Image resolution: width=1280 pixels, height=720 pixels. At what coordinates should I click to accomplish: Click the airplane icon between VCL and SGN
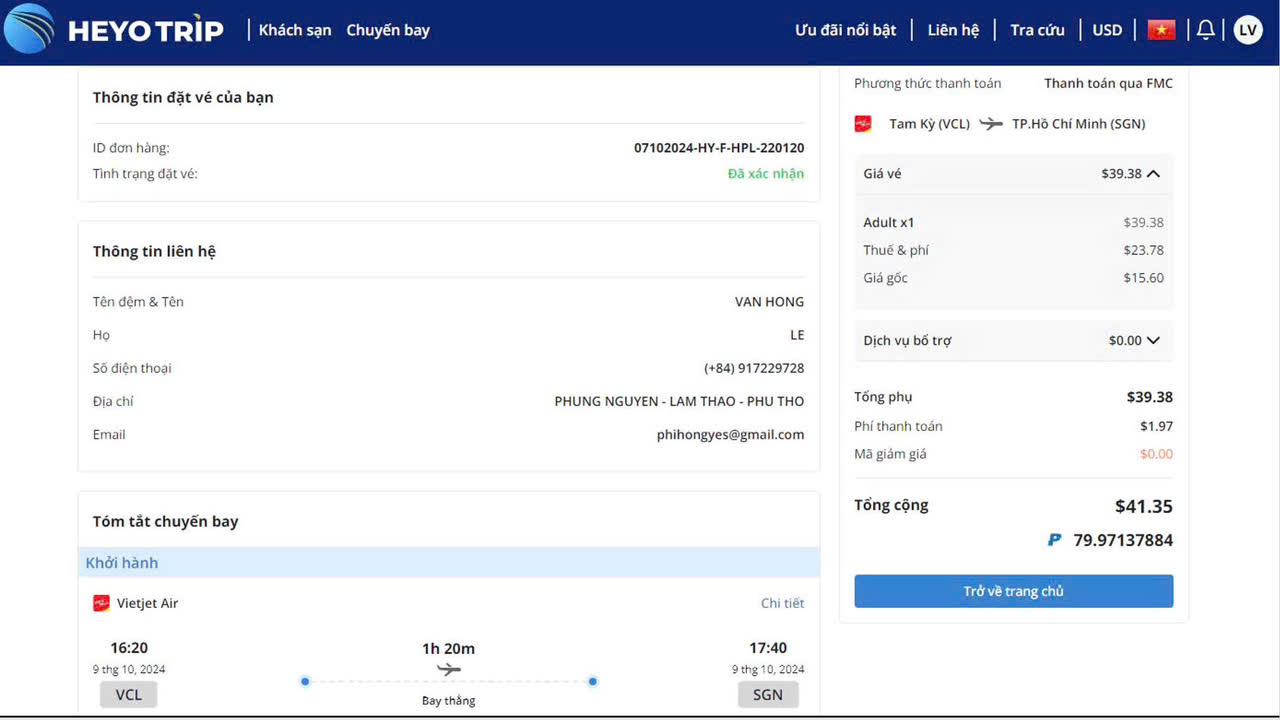(x=449, y=669)
